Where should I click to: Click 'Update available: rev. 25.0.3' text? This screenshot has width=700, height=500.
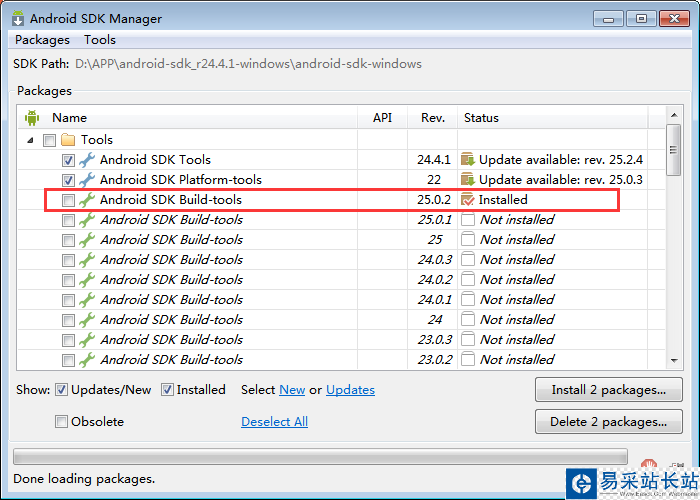[x=561, y=179]
